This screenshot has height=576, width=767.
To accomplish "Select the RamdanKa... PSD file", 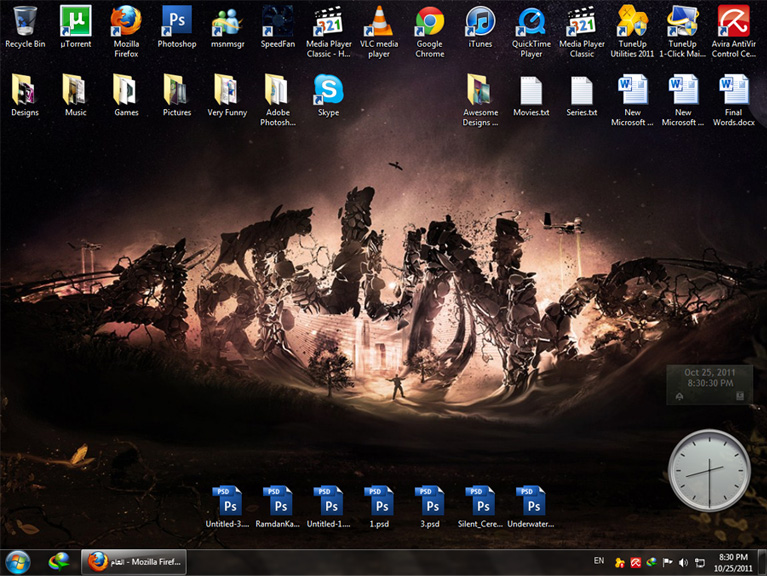I will tap(278, 507).
